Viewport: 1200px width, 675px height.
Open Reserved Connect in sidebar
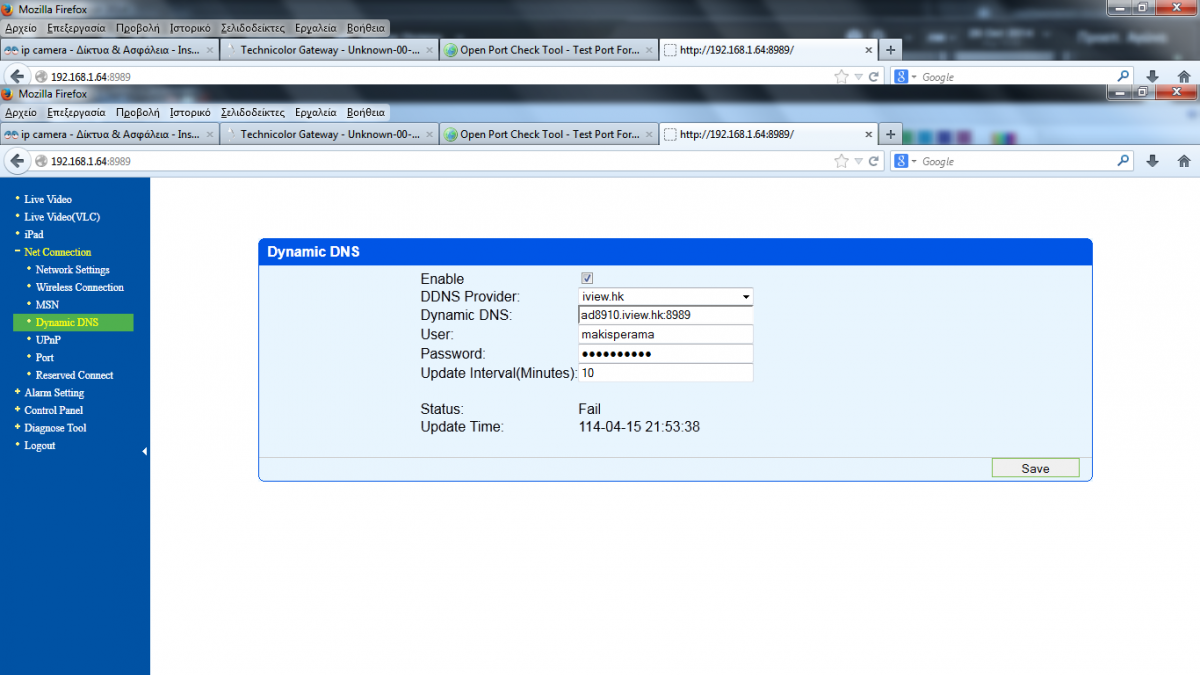tap(75, 375)
